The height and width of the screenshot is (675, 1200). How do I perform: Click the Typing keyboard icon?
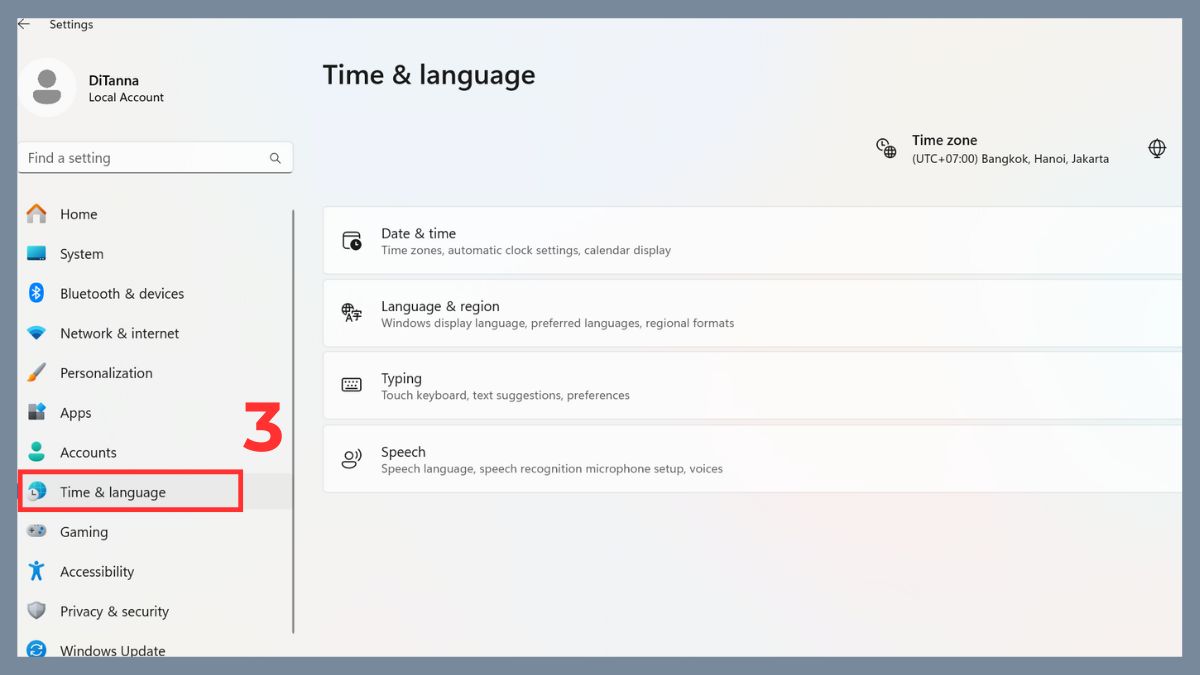(x=352, y=385)
